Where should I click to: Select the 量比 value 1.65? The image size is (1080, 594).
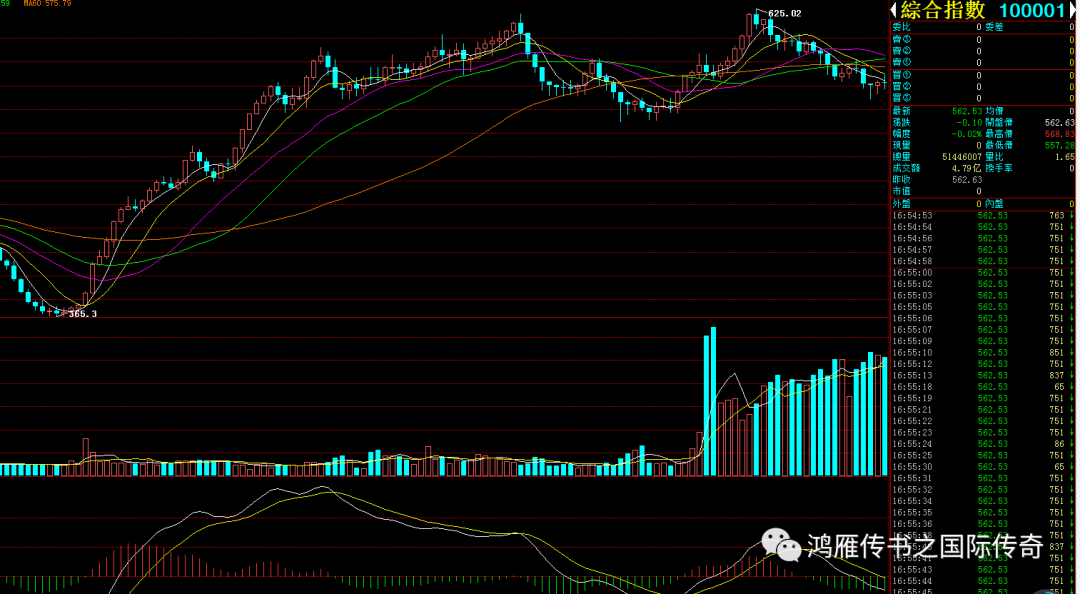(x=1064, y=157)
